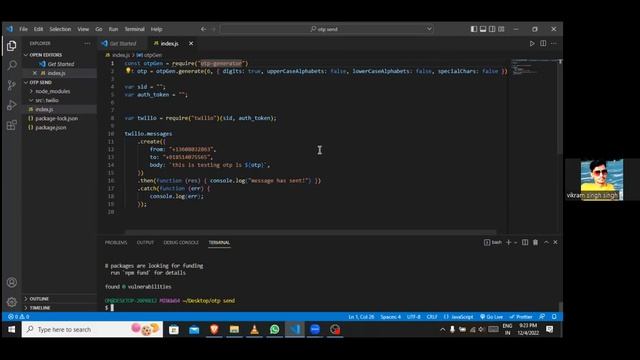Click Ln, Col cursor position indicator
The width and height of the screenshot is (640, 360).
361,317
